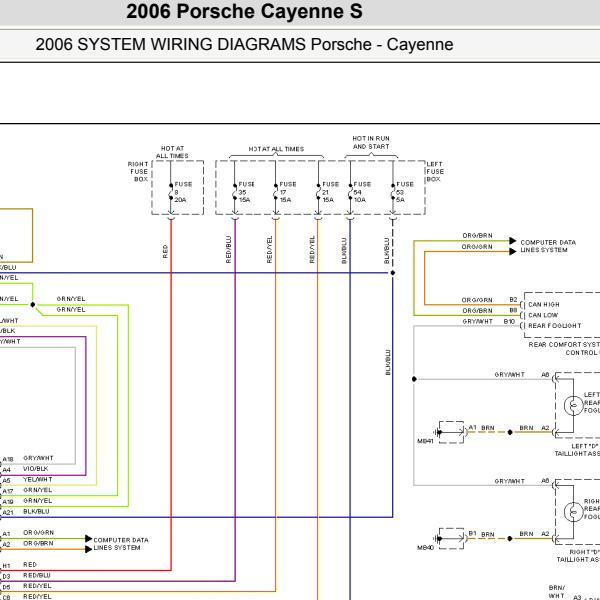
Task: Click "COMPUTER DATA LINES SYSTEM" near ORG/BRN arrow at right
Action: click(548, 246)
